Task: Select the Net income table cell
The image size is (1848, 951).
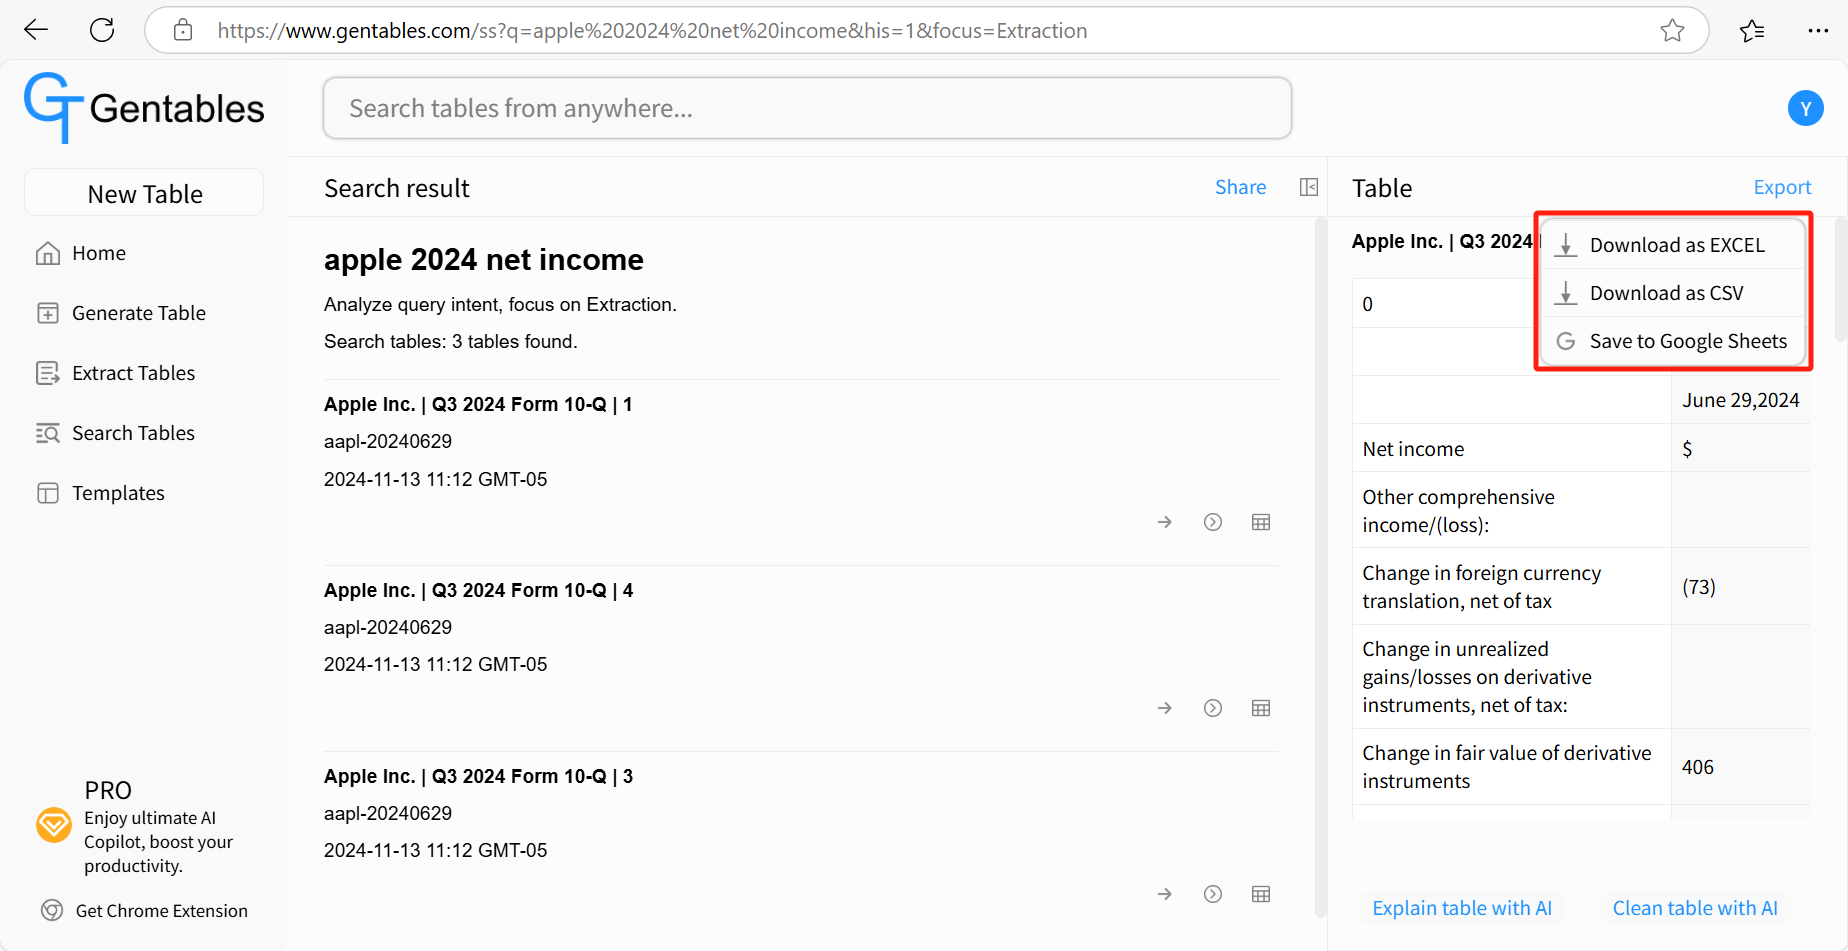Action: (1511, 449)
